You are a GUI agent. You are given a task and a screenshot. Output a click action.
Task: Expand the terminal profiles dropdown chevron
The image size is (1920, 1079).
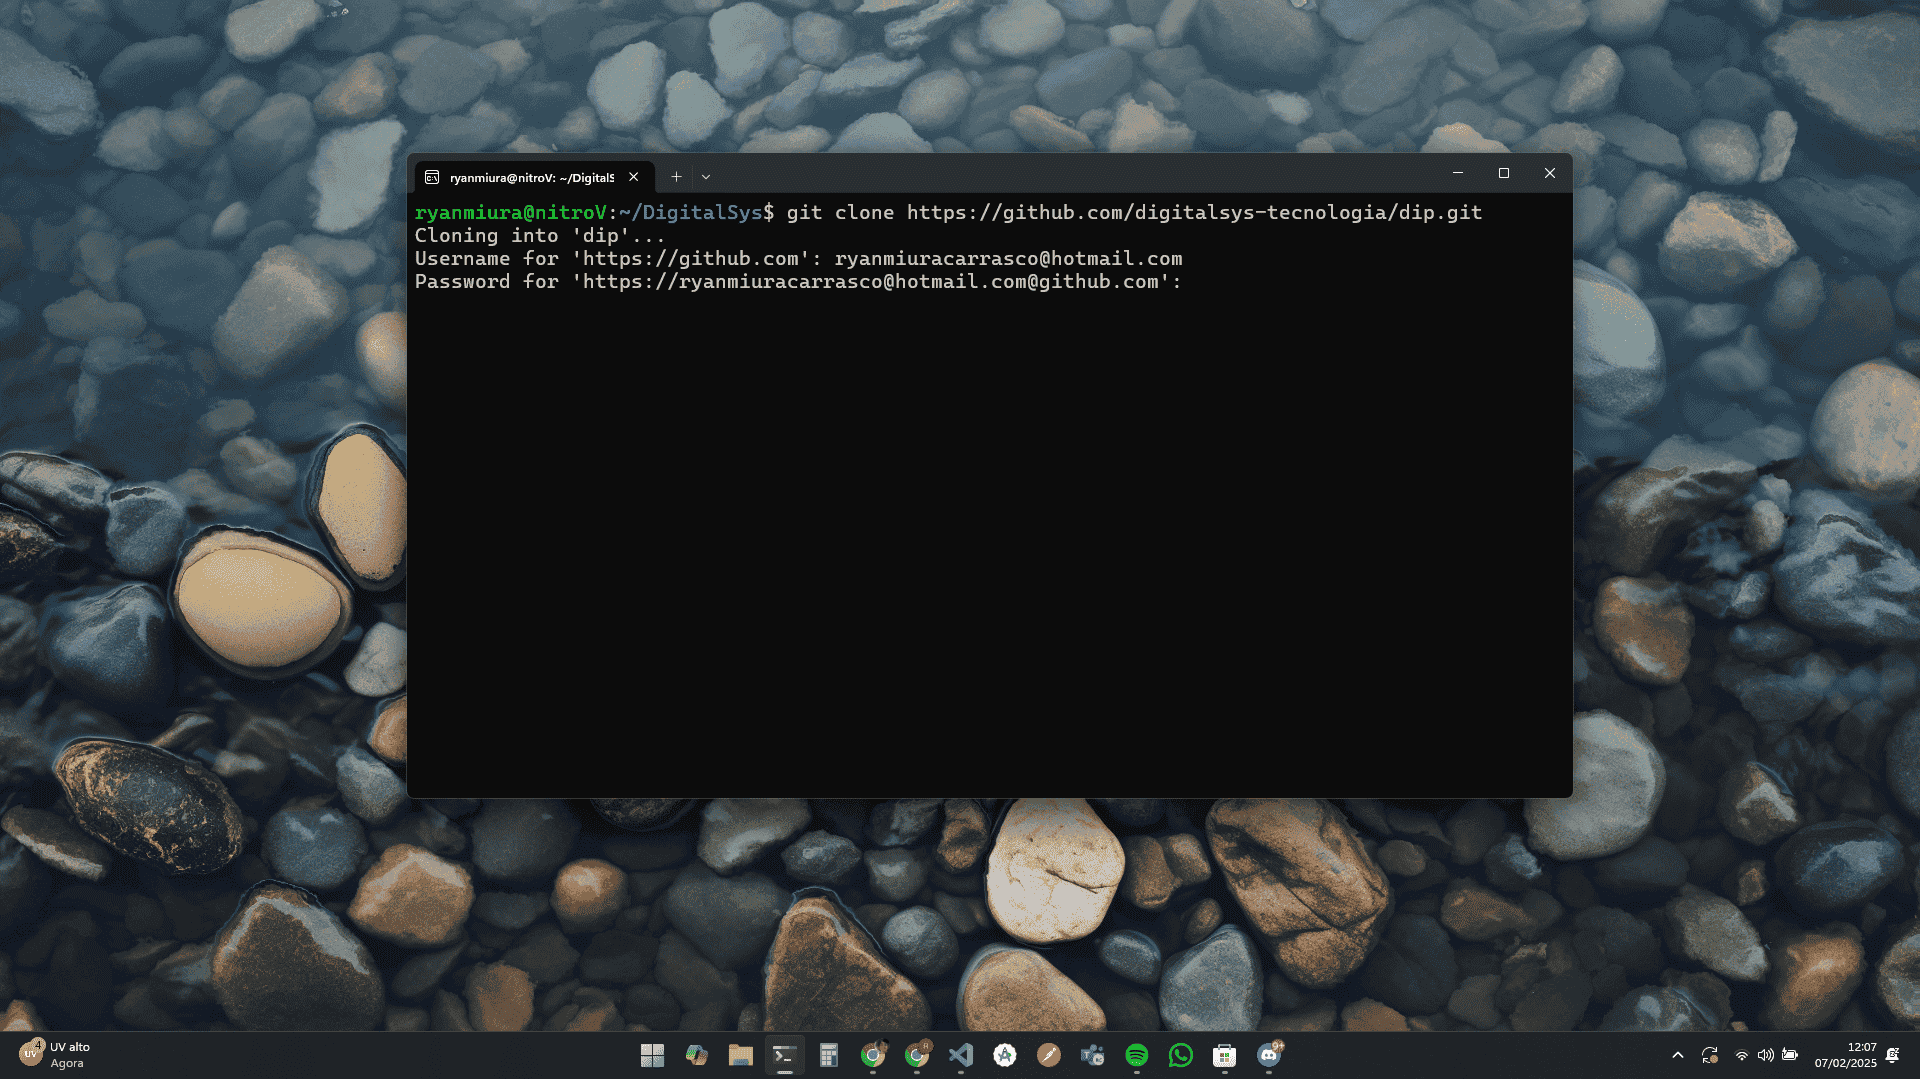point(706,177)
